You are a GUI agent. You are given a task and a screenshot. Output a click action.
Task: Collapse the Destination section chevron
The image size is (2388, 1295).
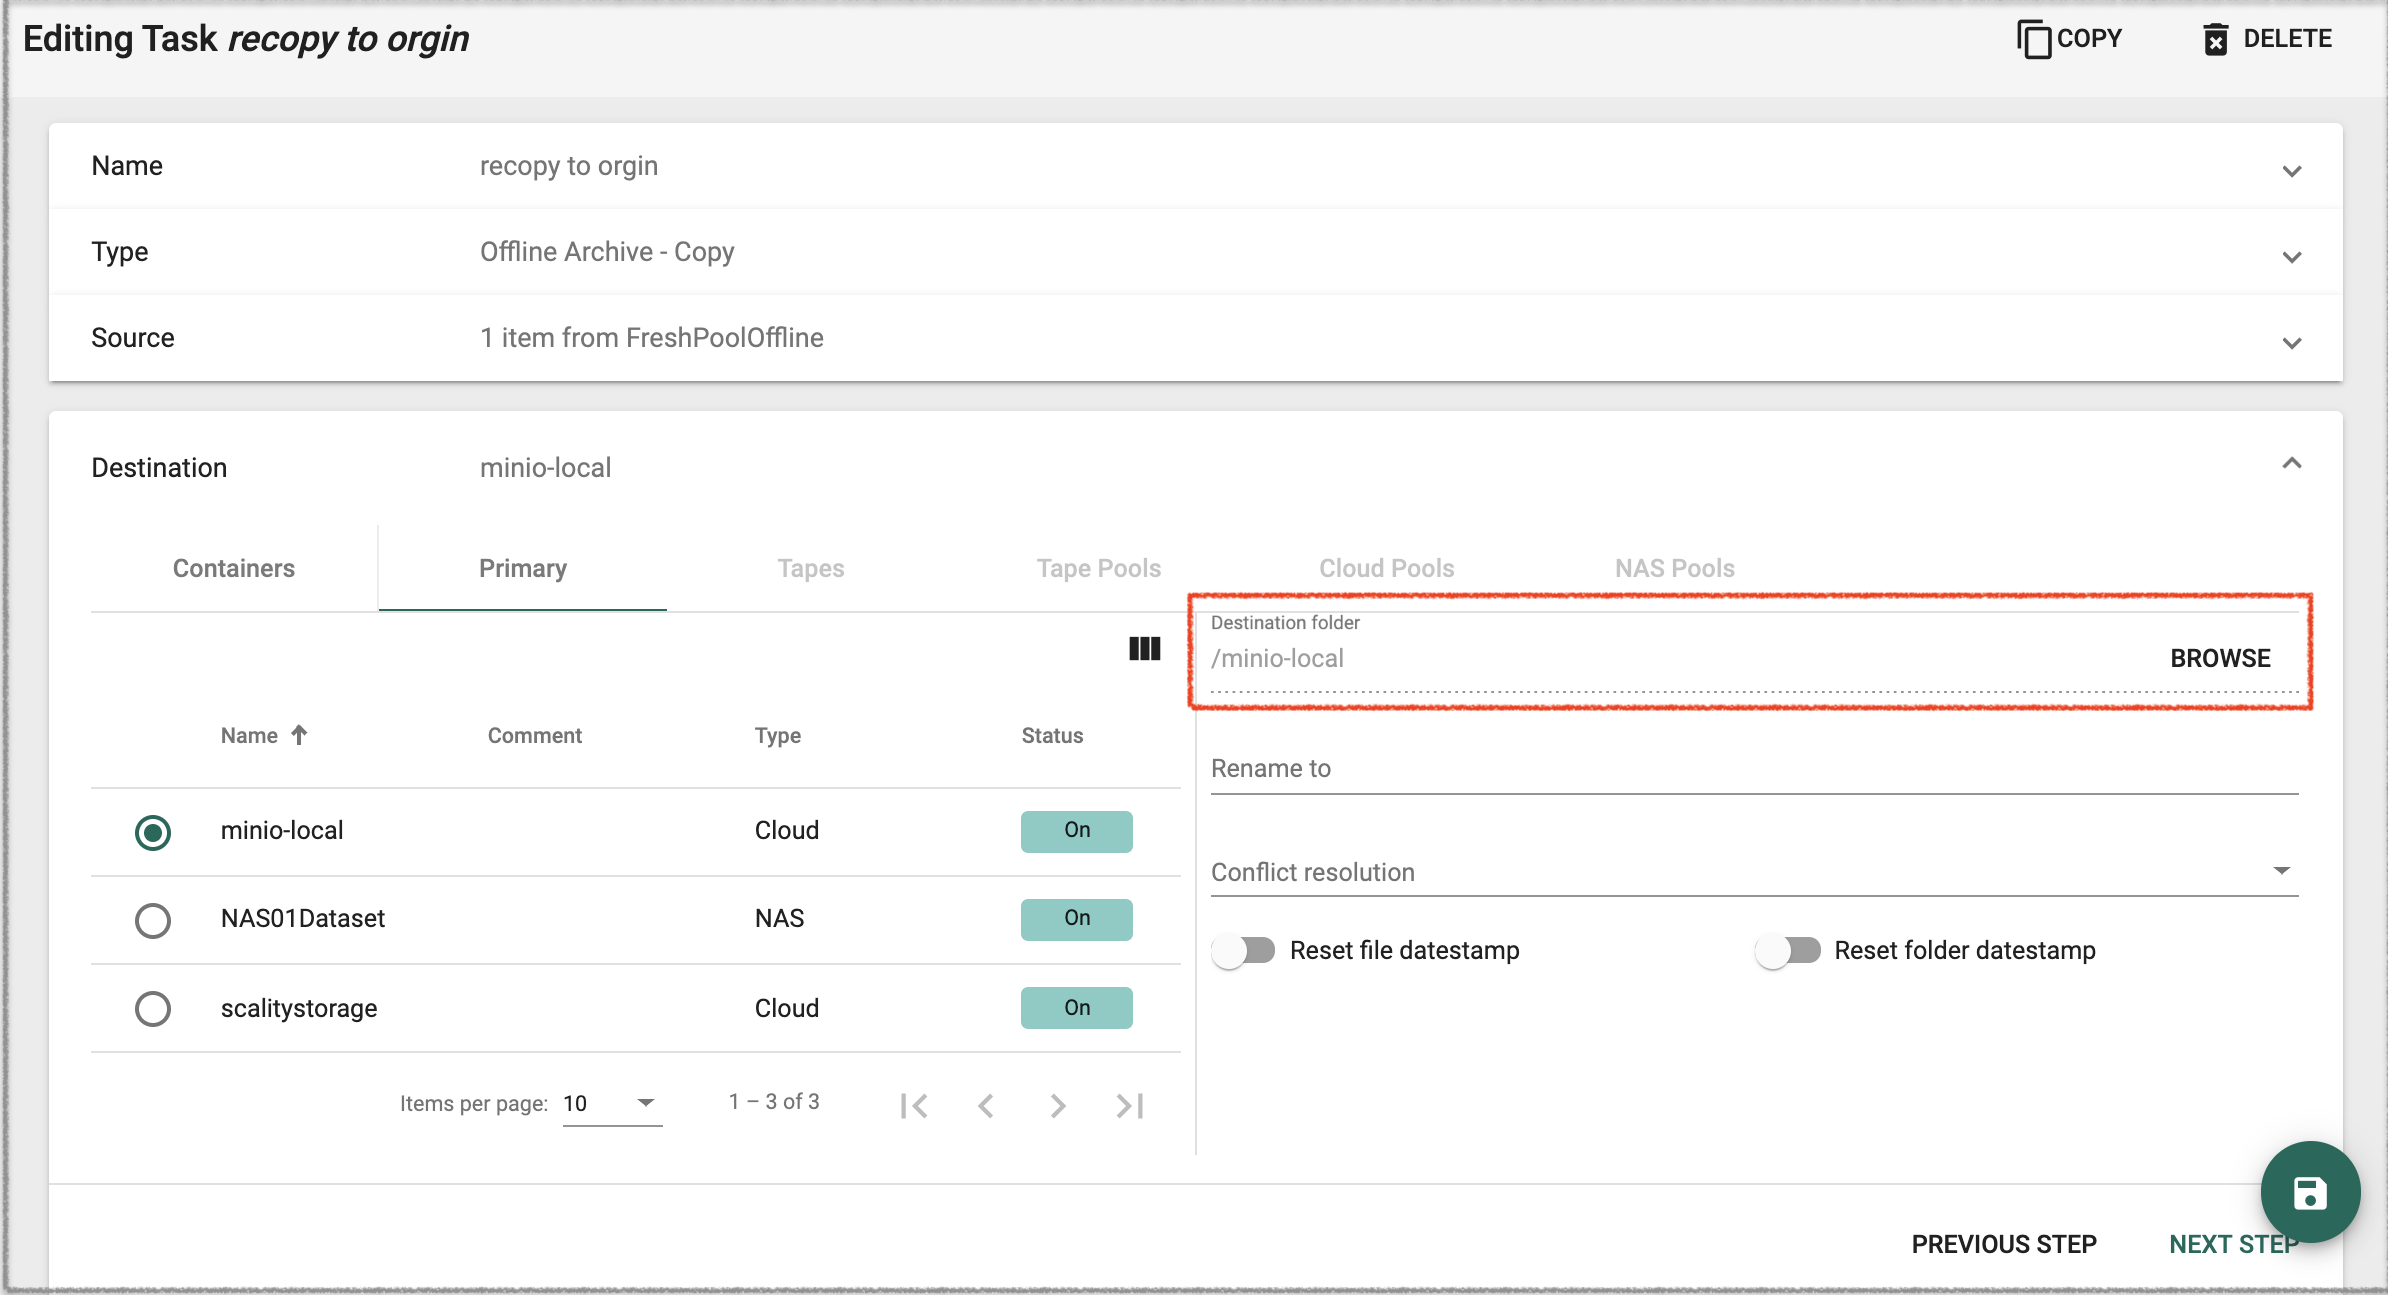click(x=2292, y=462)
